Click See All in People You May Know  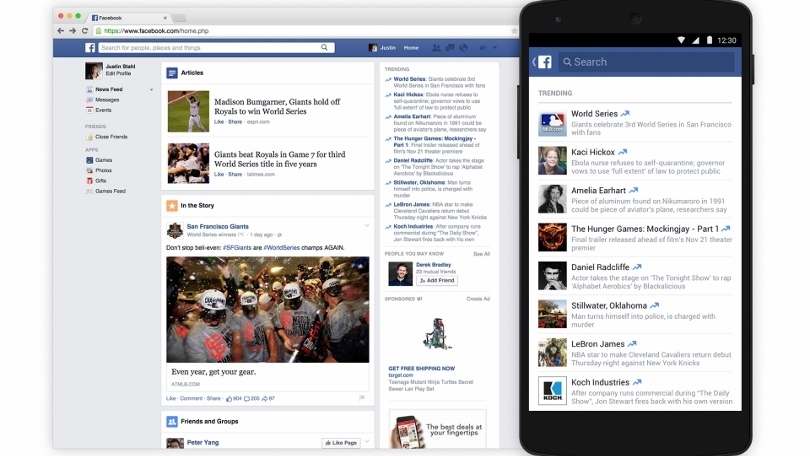point(481,254)
